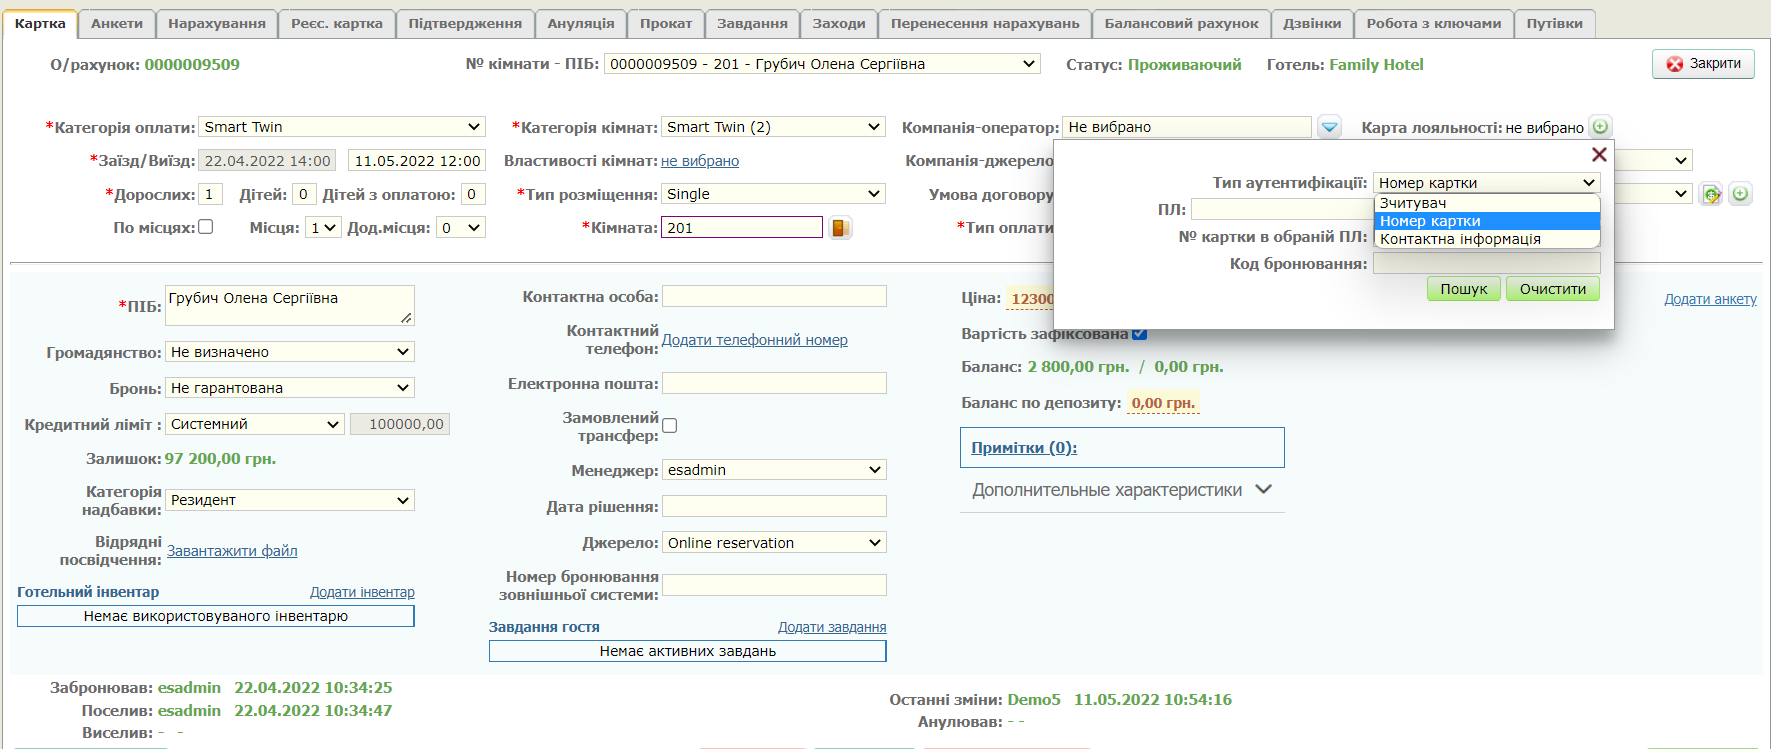This screenshot has width=1771, height=749.
Task: Click the edit icon right of contract dropdown
Action: coord(1711,194)
